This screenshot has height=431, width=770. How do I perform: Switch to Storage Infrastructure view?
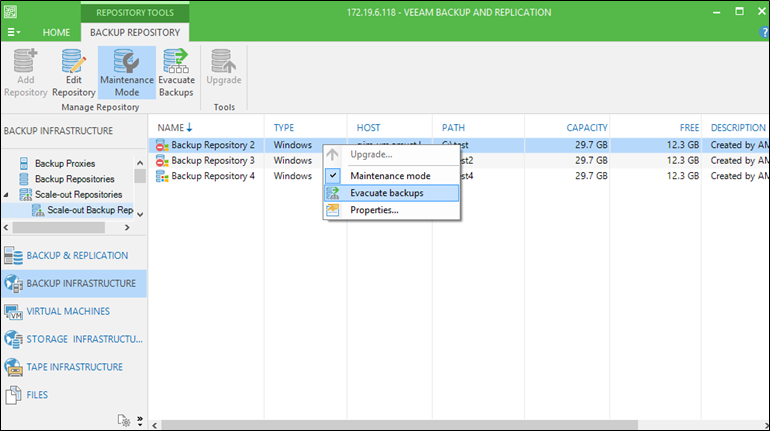coord(80,339)
